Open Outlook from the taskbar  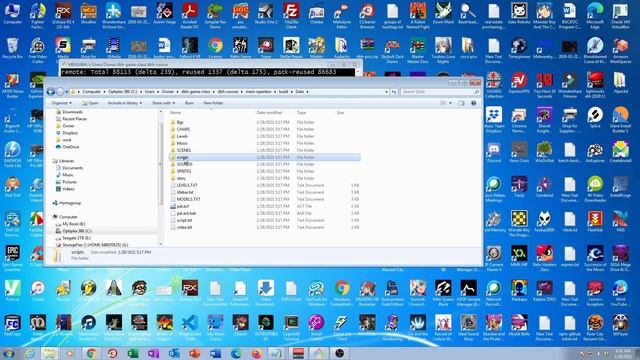click(174, 353)
